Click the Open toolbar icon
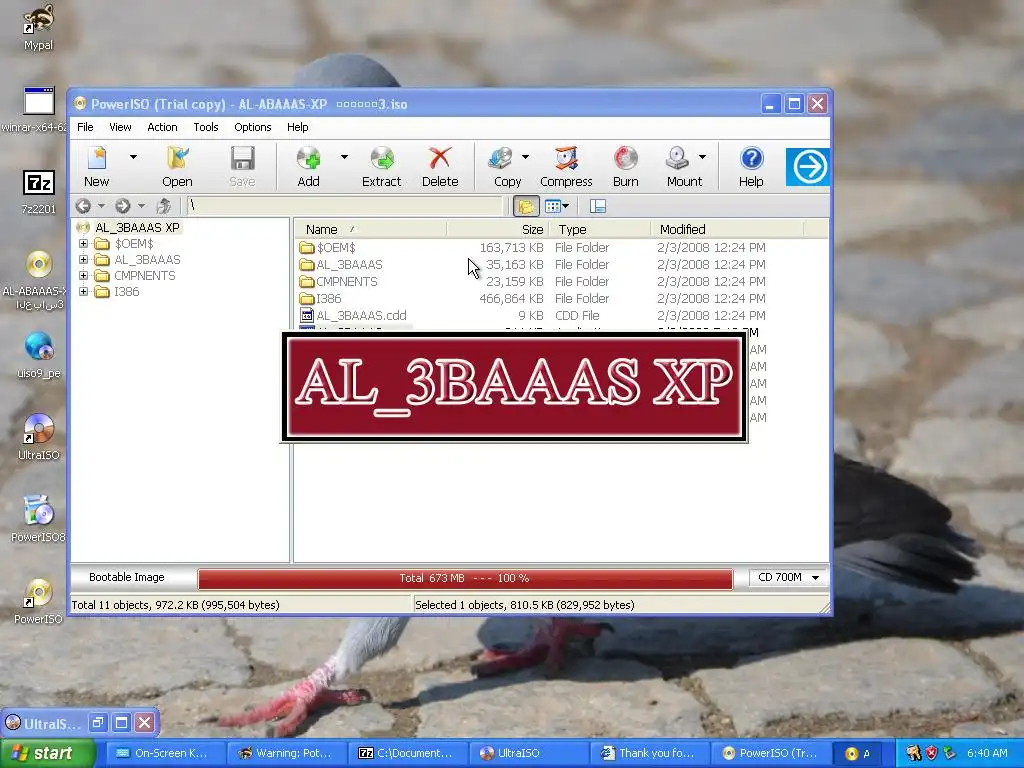The width and height of the screenshot is (1024, 768). [x=177, y=158]
